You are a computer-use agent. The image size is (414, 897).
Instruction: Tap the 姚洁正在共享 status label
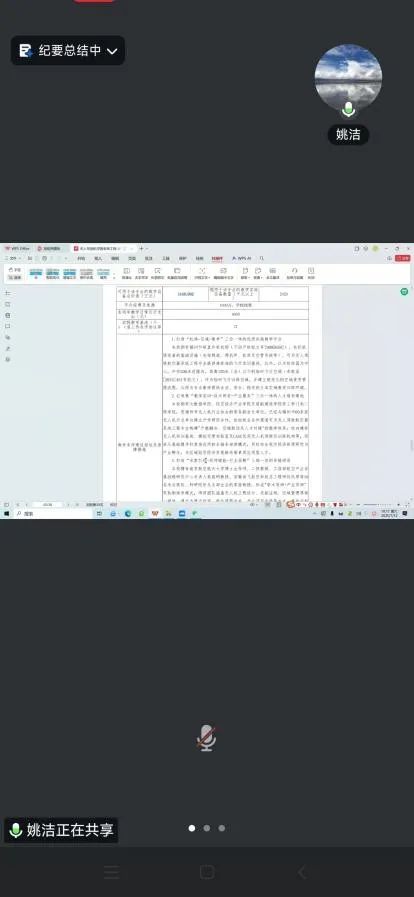[61, 830]
